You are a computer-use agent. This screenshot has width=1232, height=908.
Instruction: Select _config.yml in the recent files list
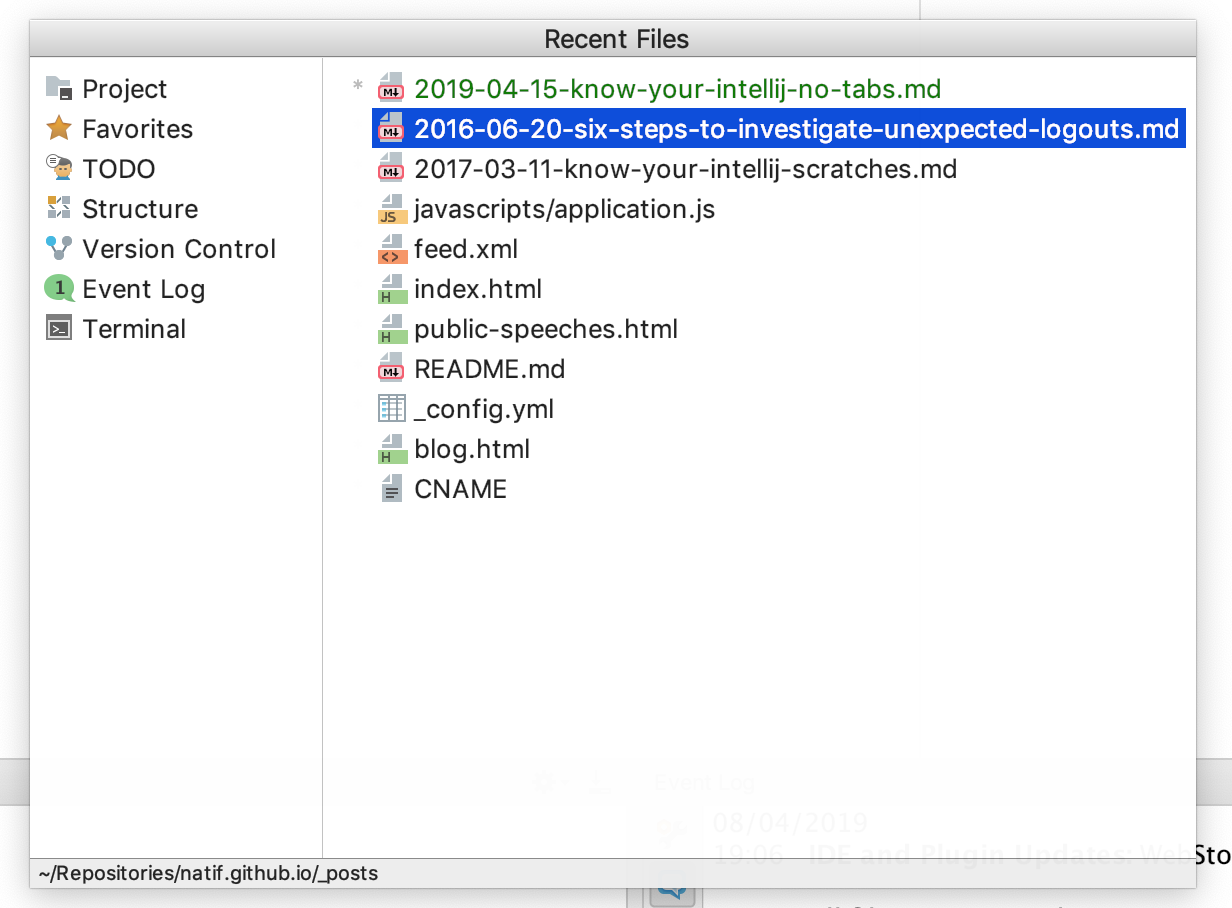pyautogui.click(x=484, y=409)
